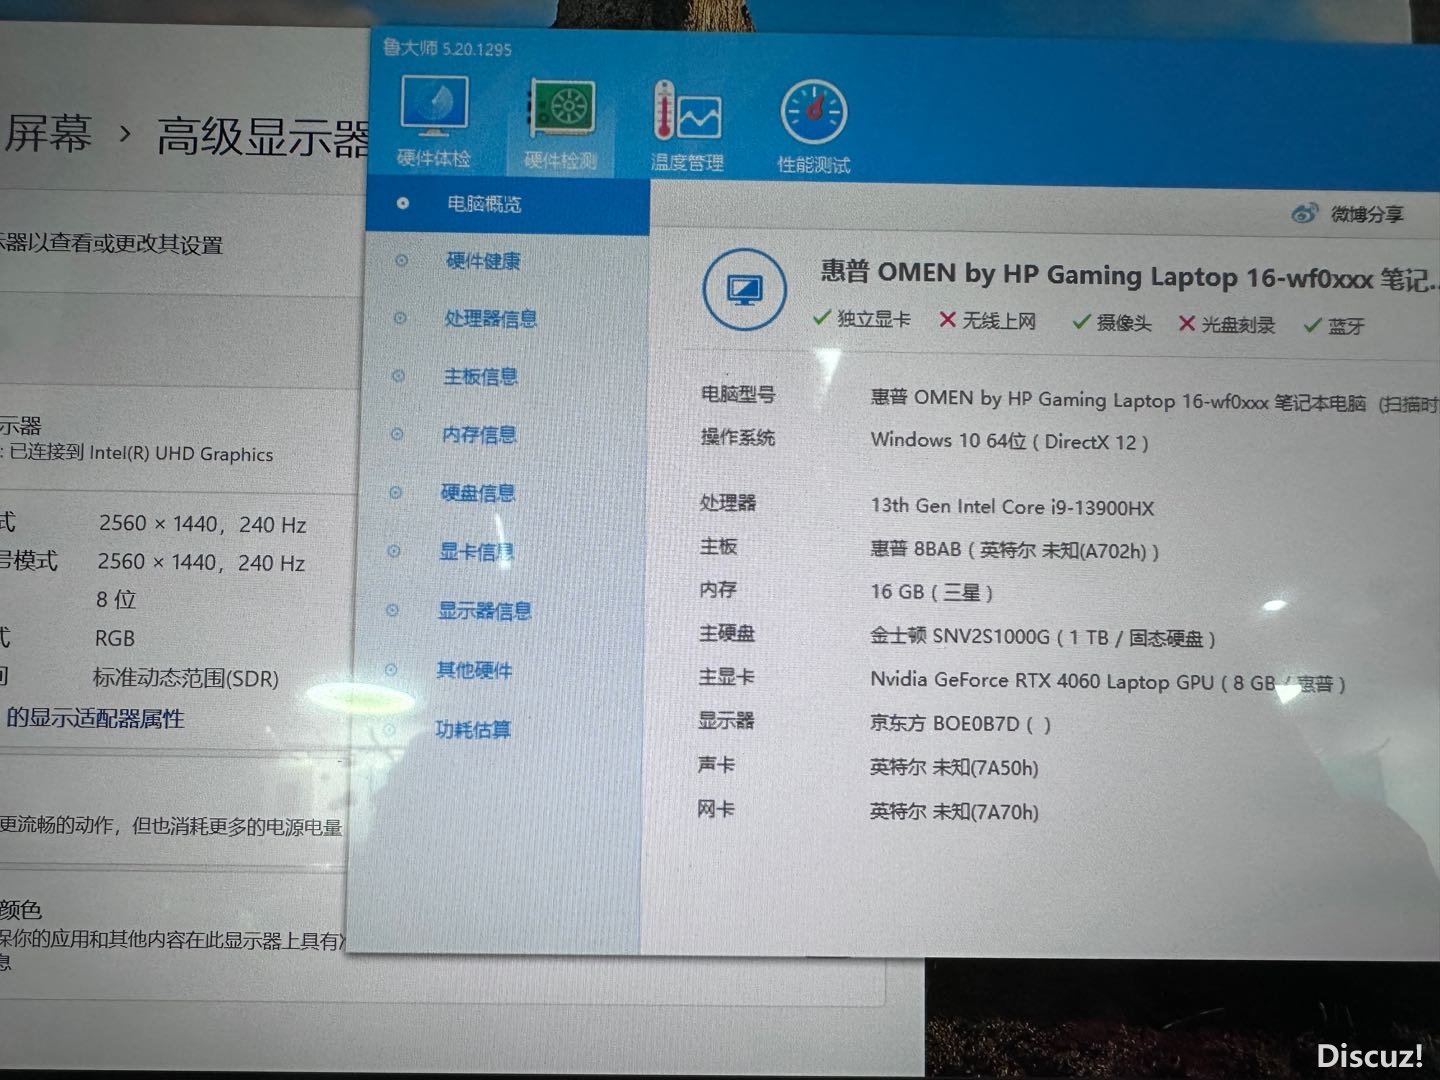
Task: Click memory value 16 GB ( 三星 )
Action: 932,592
